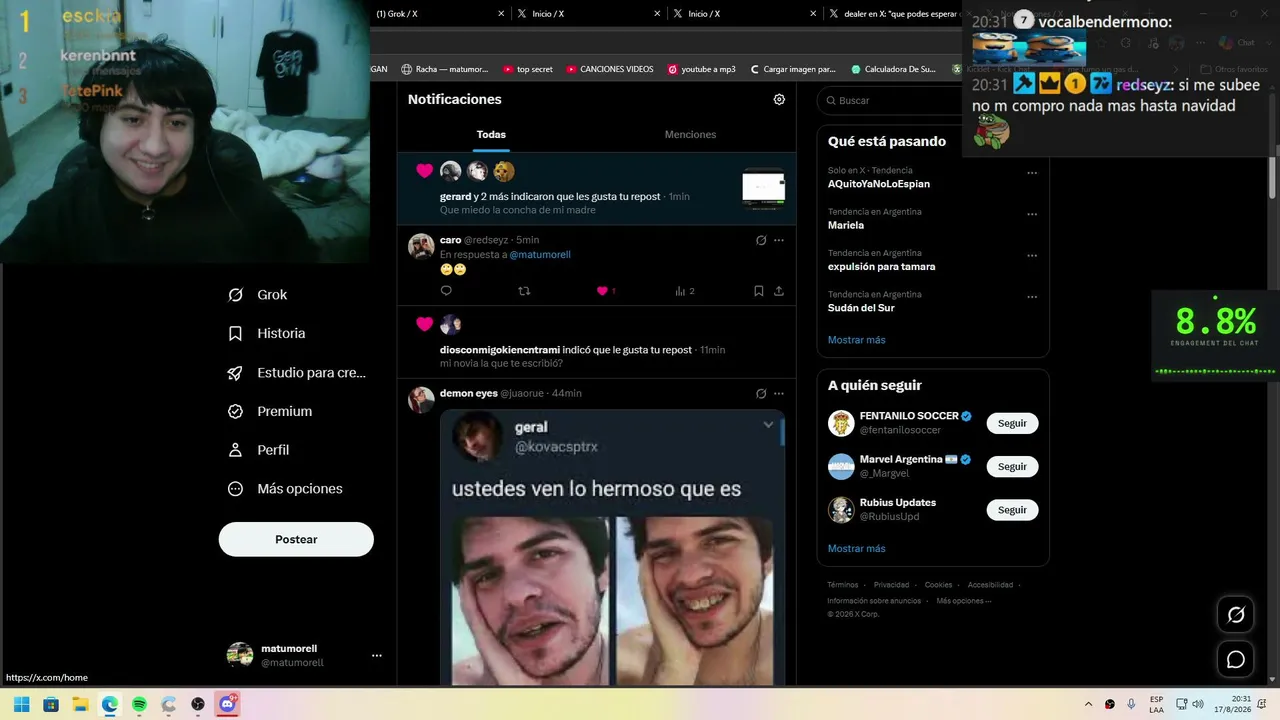Click the Grok icon in the sidebar

235,295
